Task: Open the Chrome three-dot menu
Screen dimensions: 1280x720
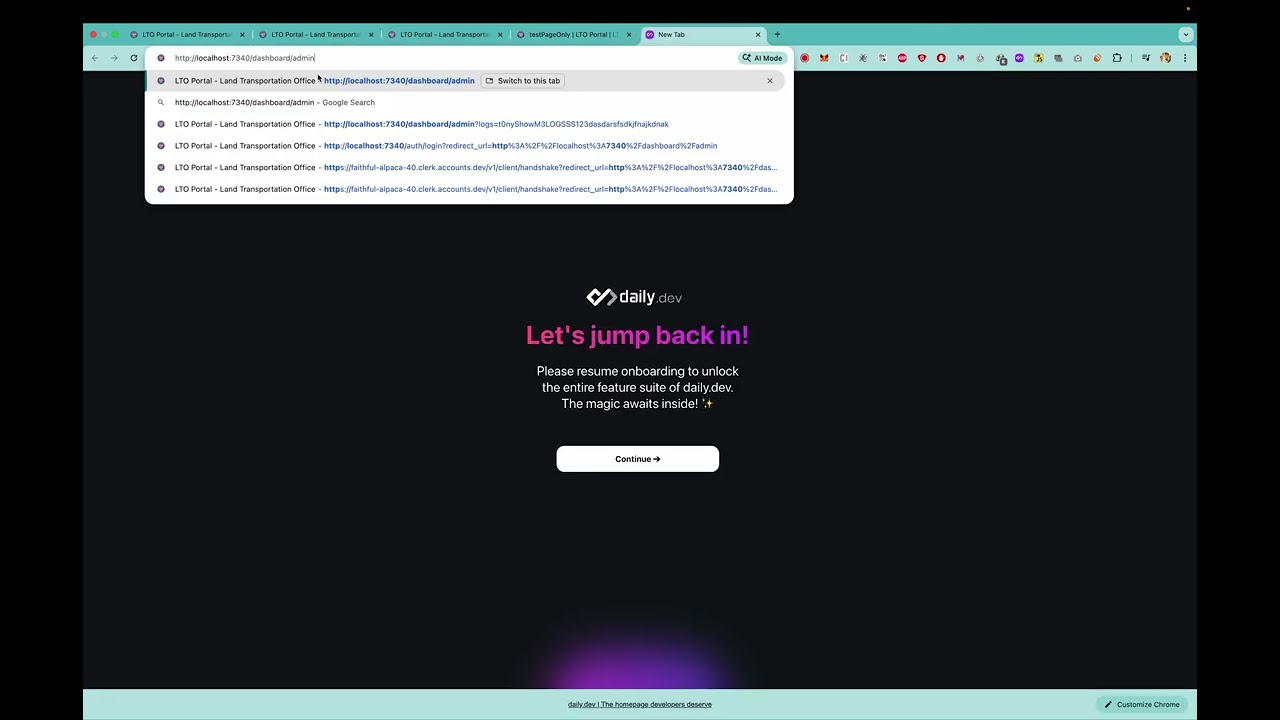Action: point(1185,58)
